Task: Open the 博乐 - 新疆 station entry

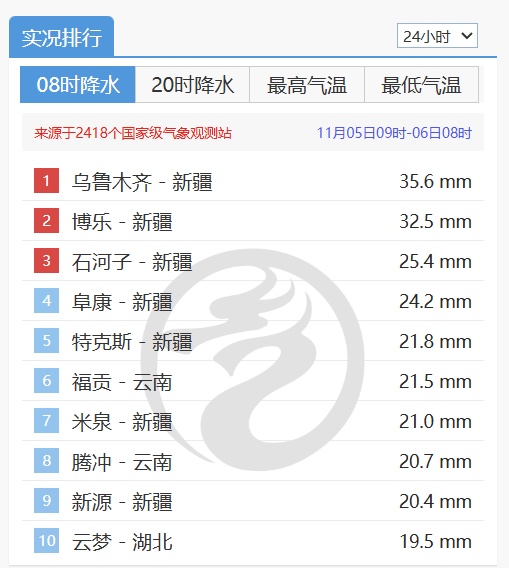Action: pos(122,221)
